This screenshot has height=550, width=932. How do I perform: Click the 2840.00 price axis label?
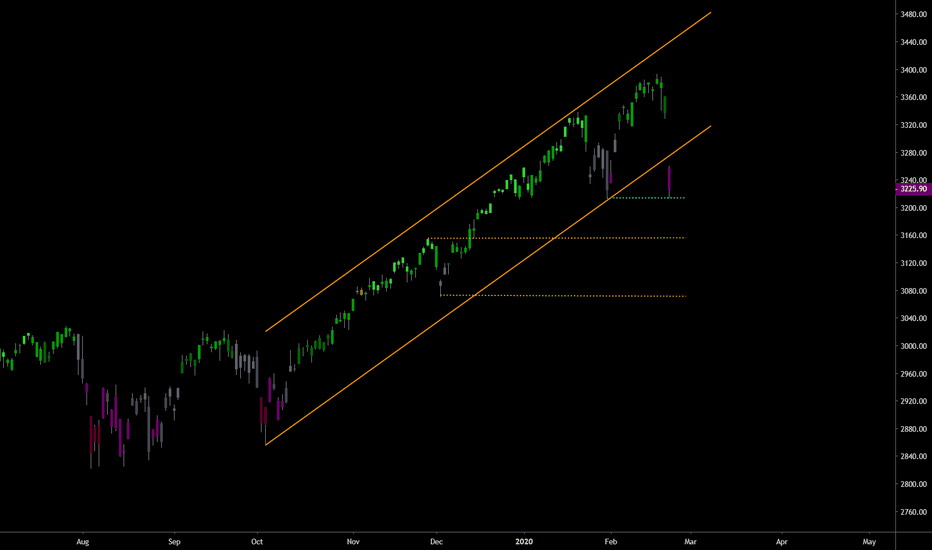pyautogui.click(x=914, y=457)
